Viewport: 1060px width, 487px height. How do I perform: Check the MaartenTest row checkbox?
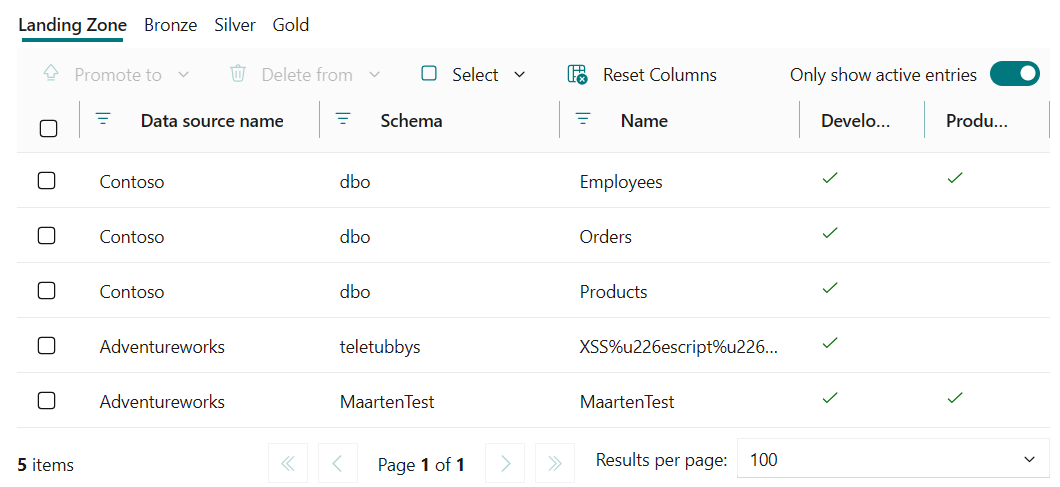tap(46, 400)
